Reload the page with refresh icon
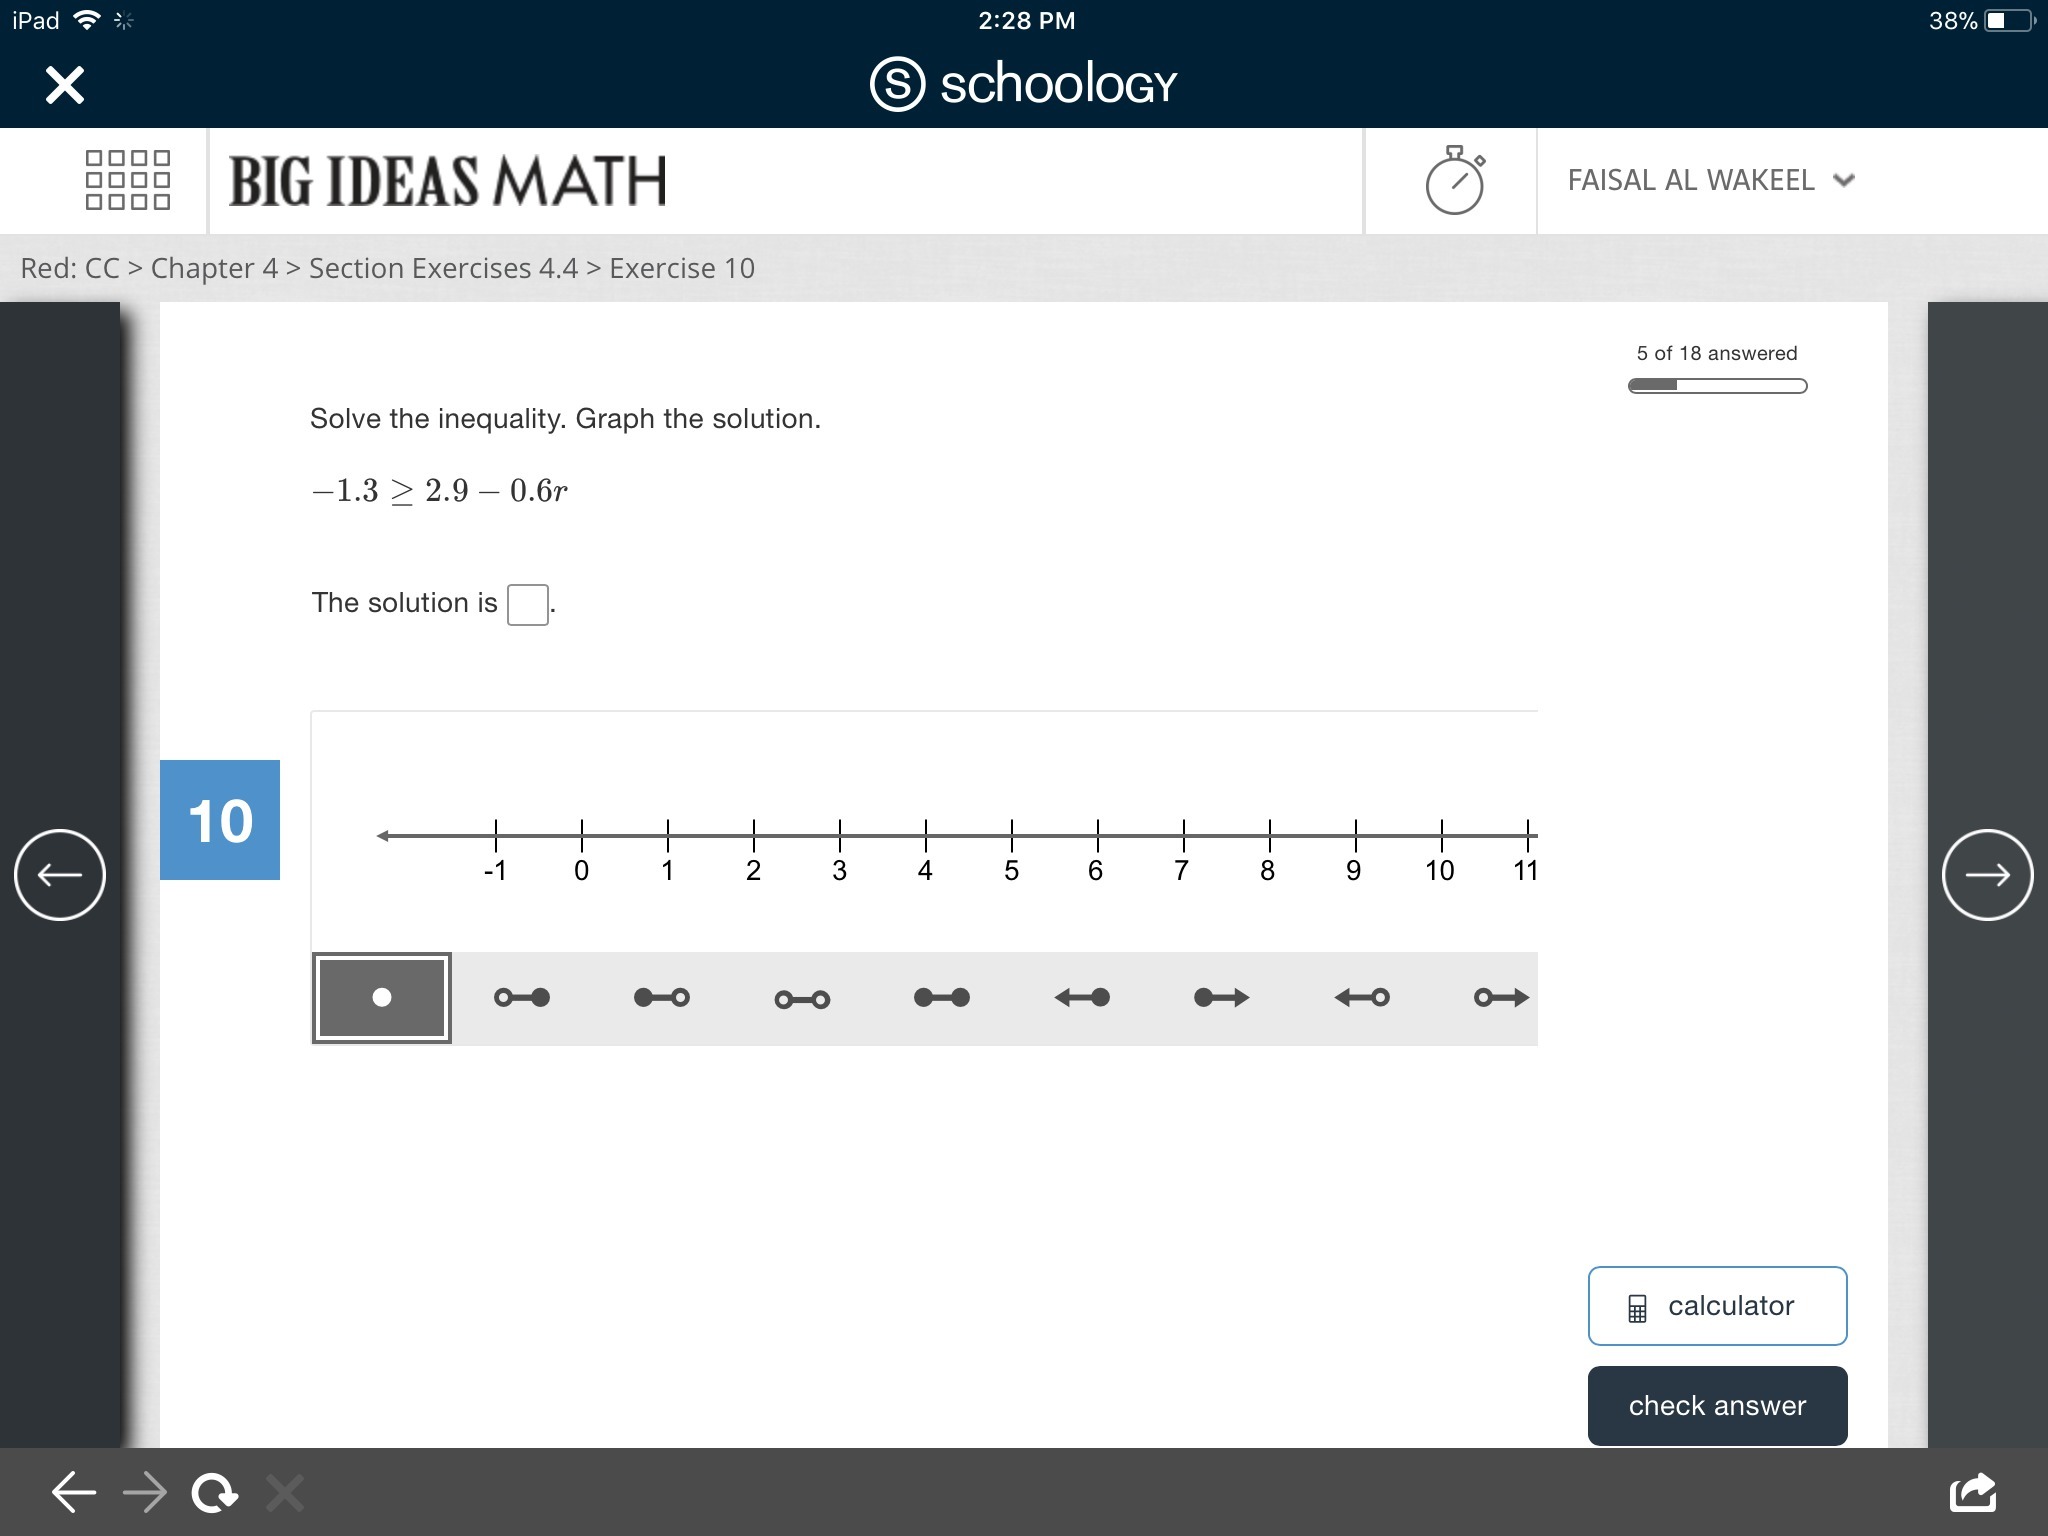This screenshot has width=2048, height=1536. pyautogui.click(x=215, y=1493)
